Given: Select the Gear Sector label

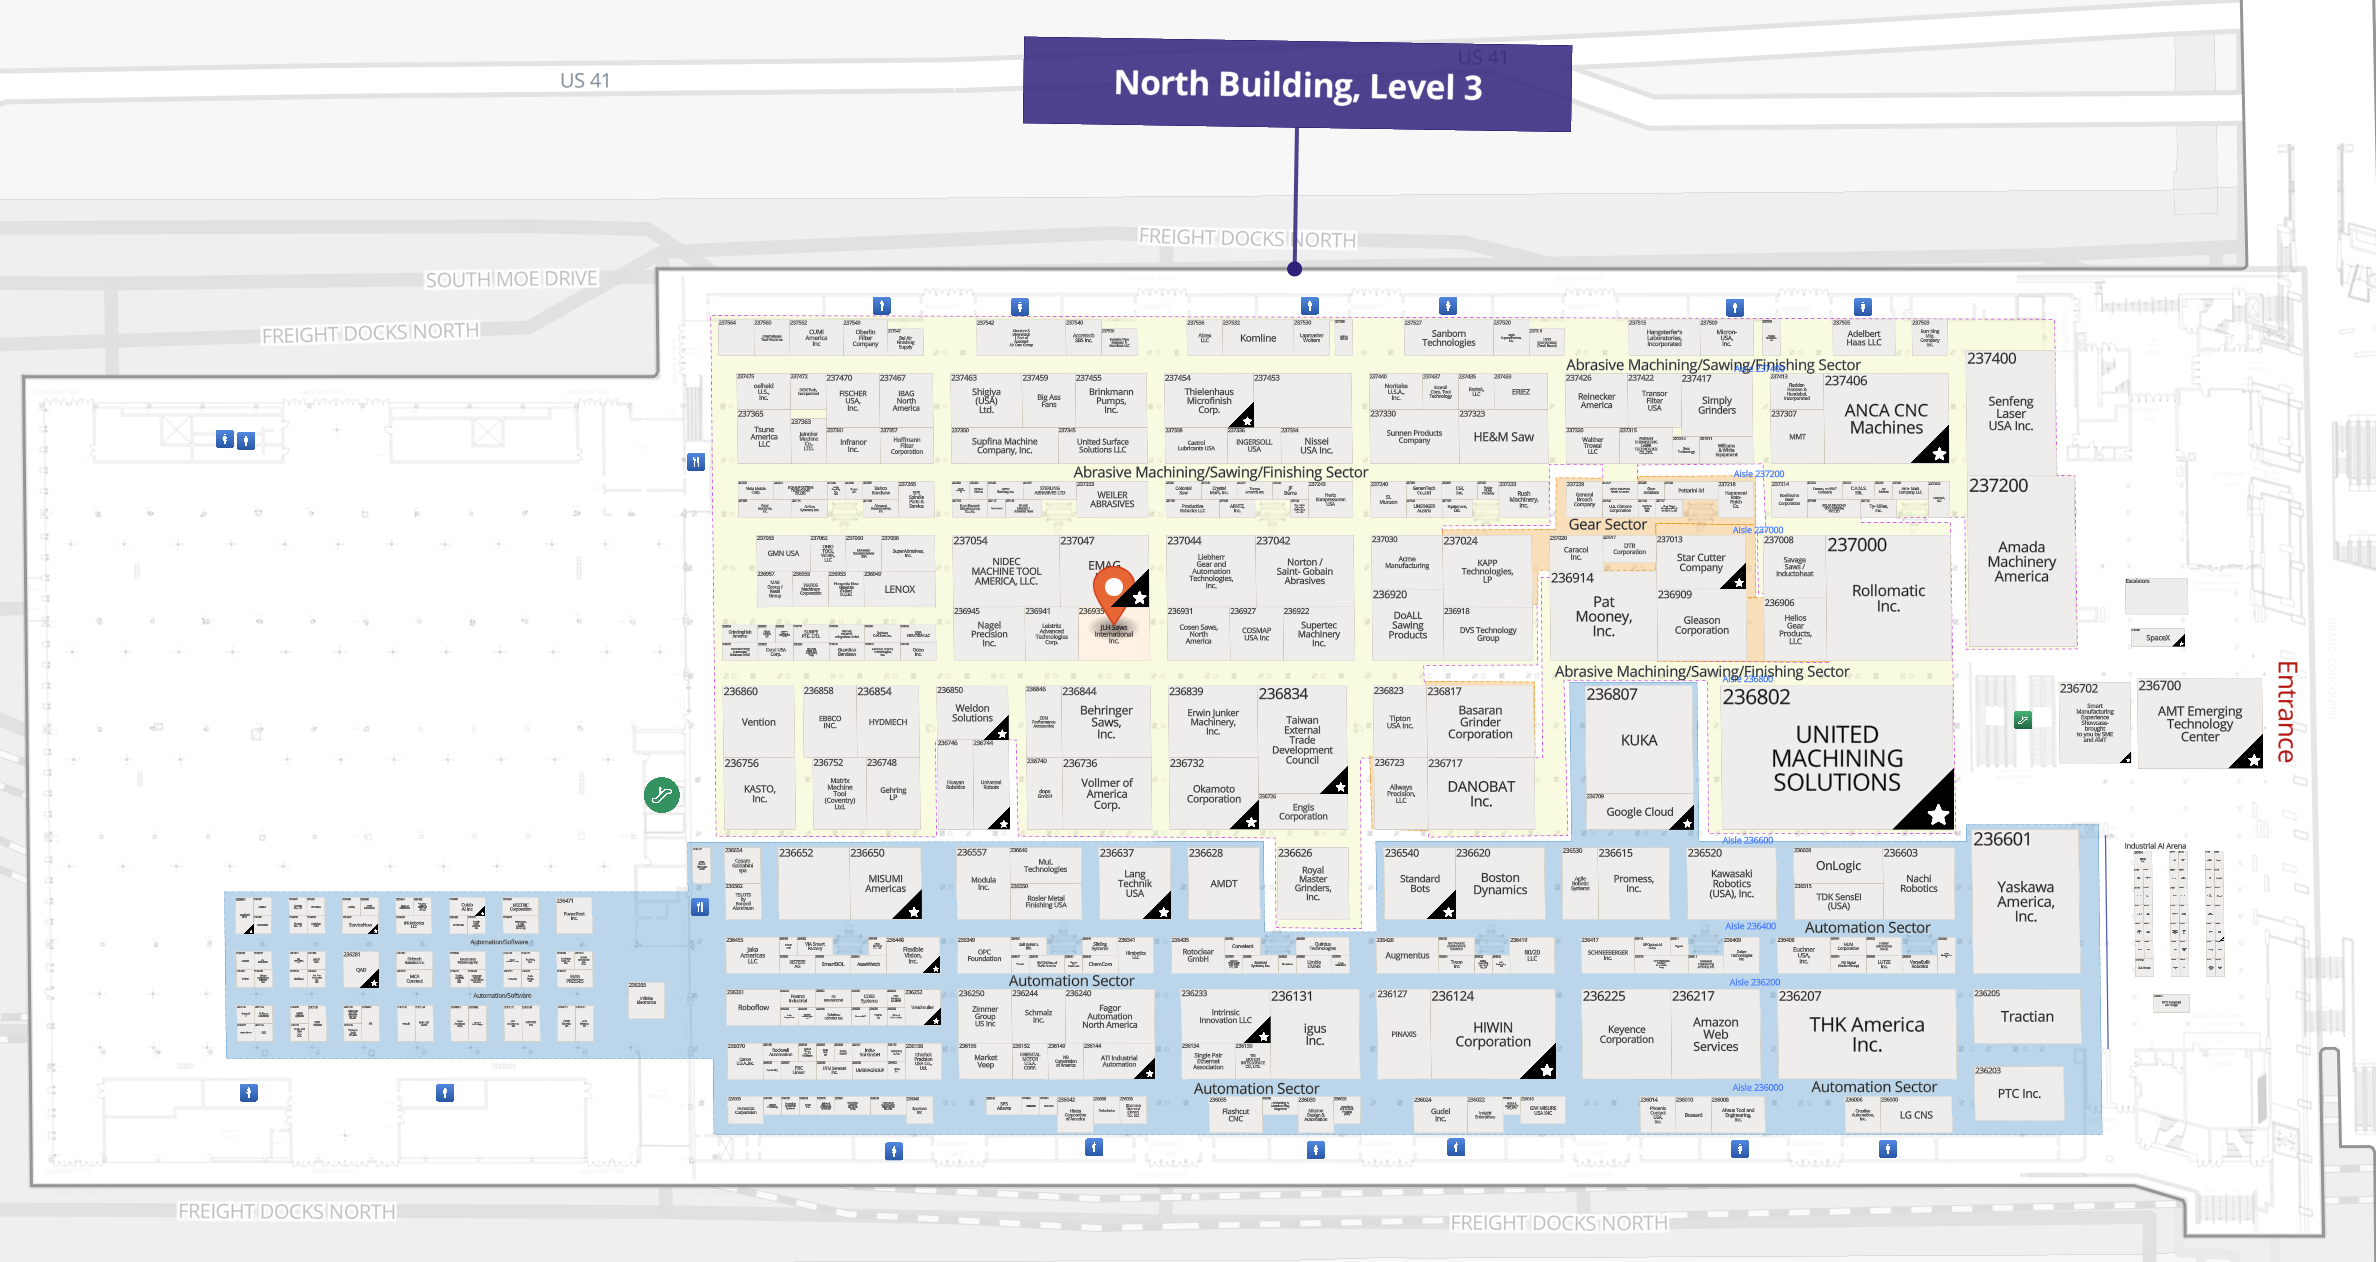Looking at the screenshot, I should 1607,524.
